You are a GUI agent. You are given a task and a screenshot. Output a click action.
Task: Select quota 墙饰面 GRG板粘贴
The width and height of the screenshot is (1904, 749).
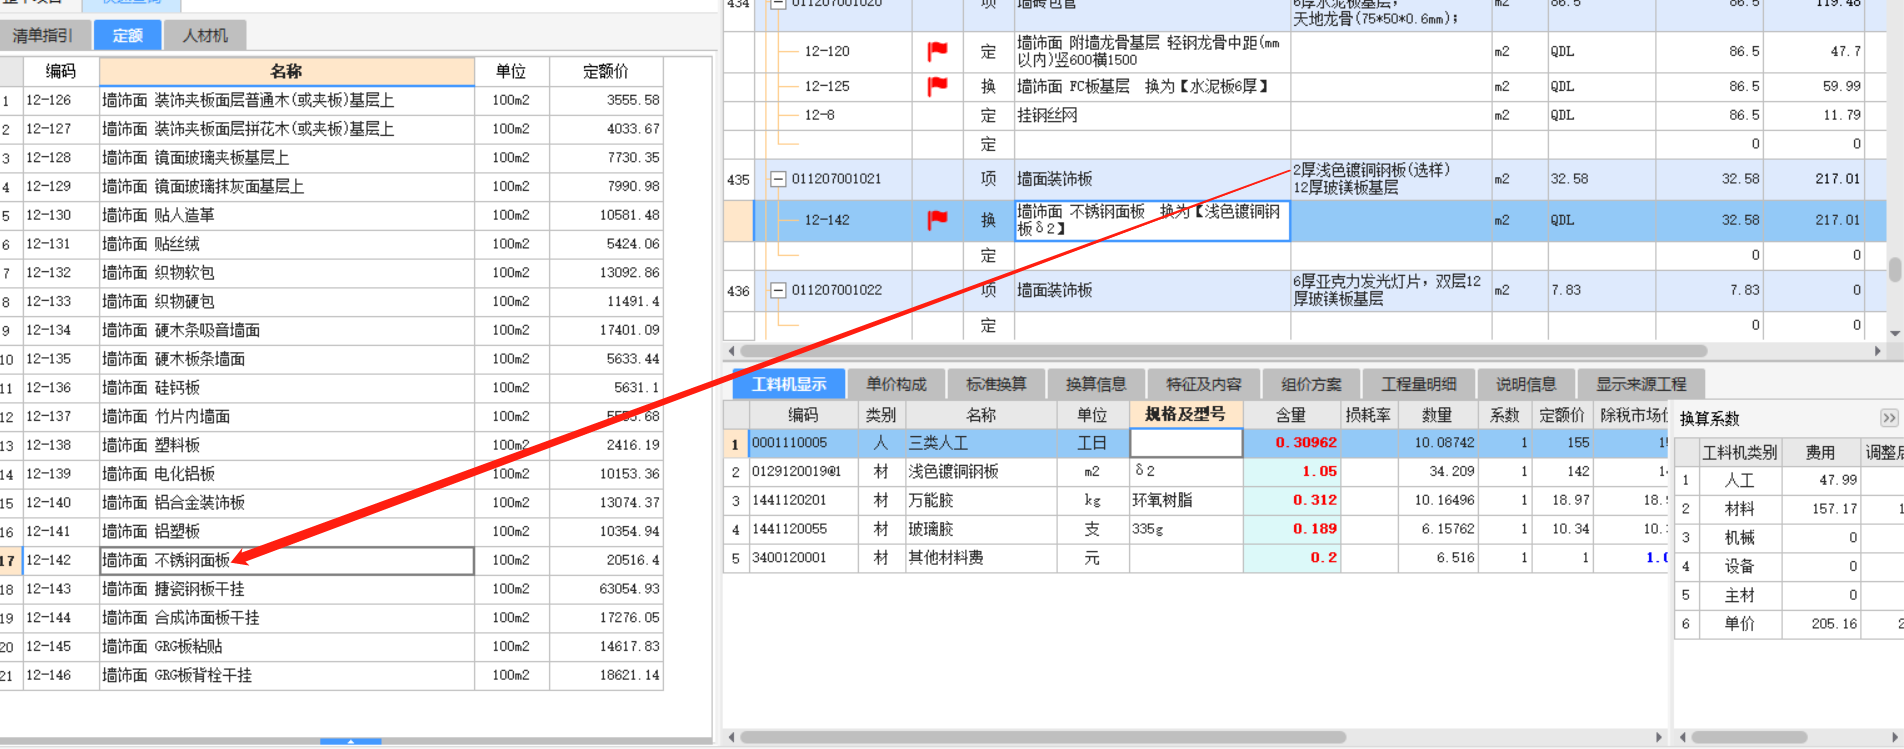coord(287,646)
